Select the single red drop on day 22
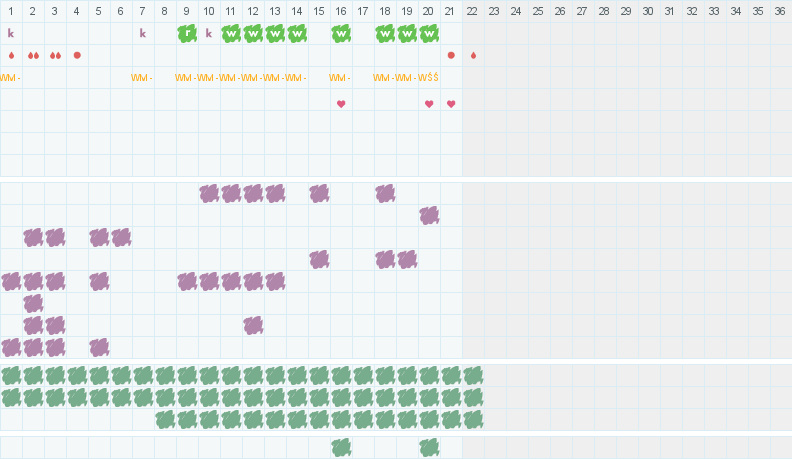The image size is (792, 459). pyautogui.click(x=473, y=55)
